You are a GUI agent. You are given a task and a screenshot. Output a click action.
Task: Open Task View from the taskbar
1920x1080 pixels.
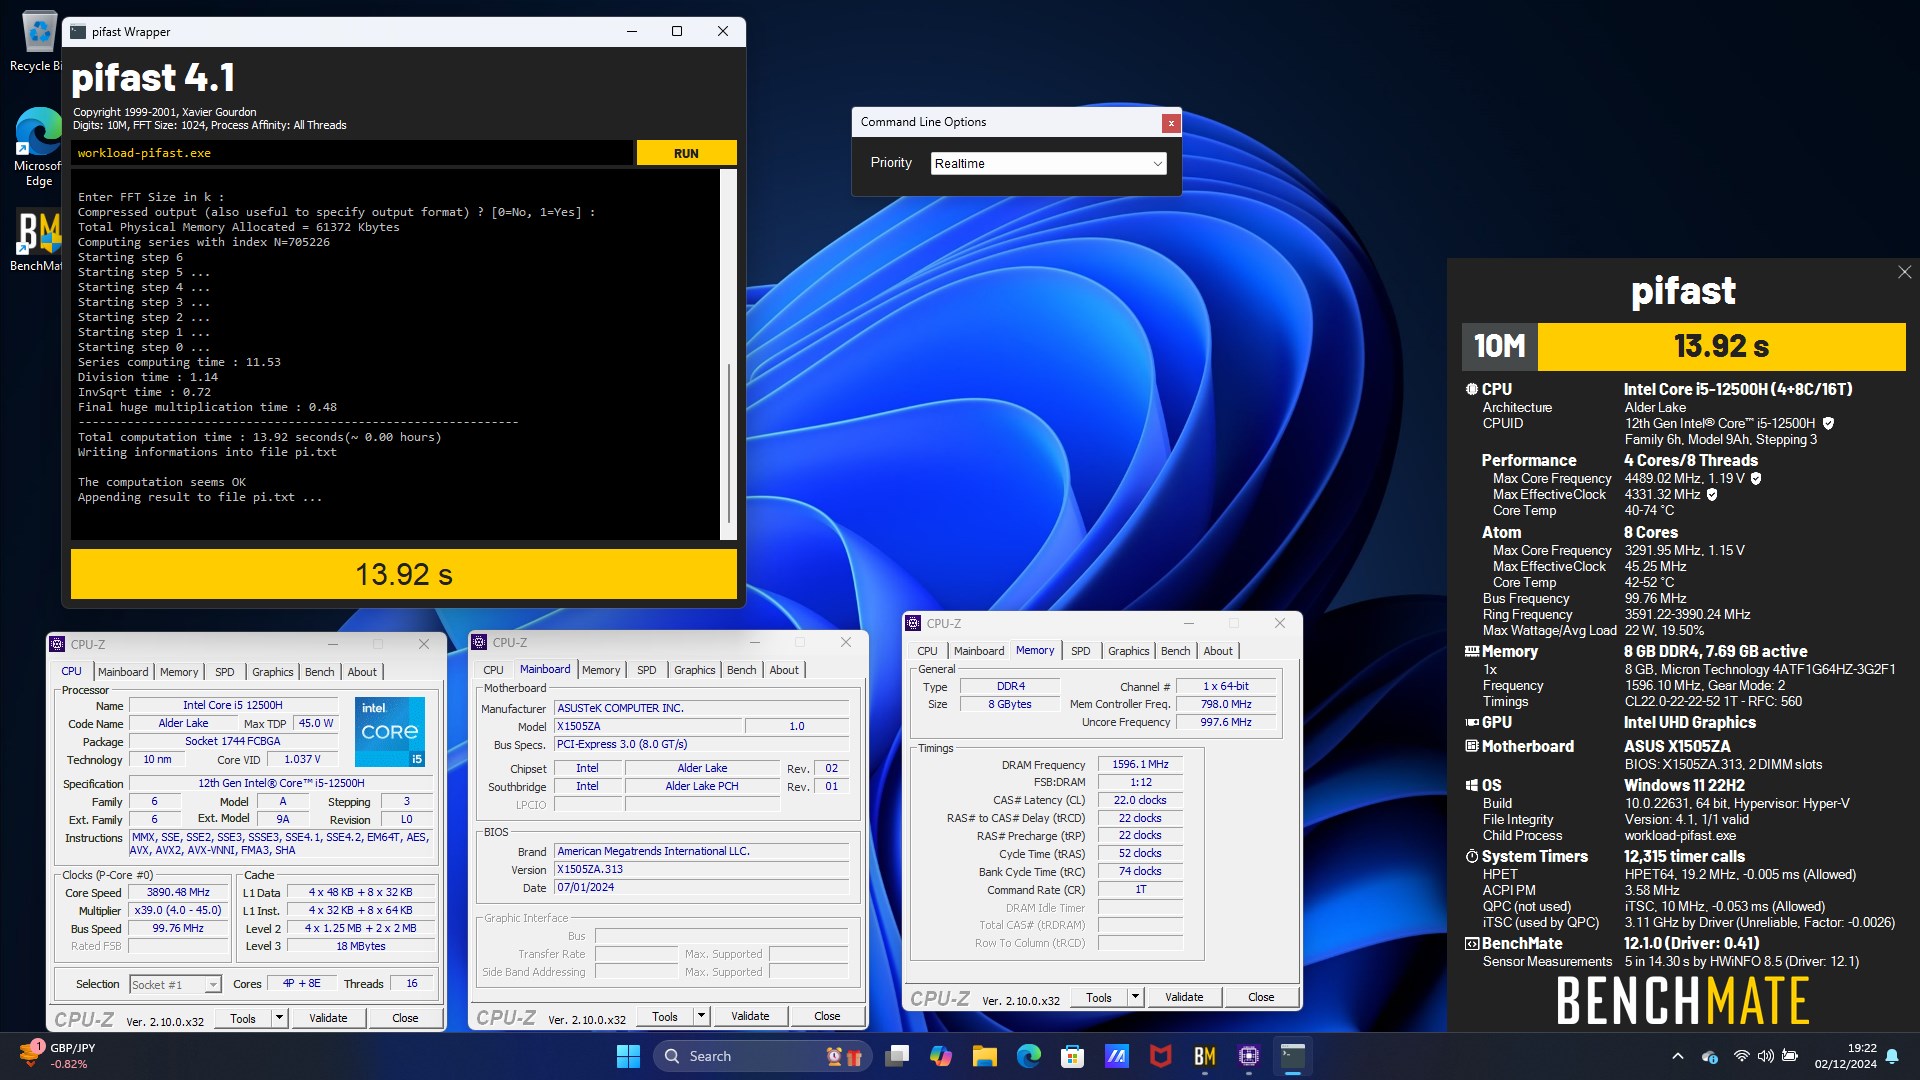898,1056
